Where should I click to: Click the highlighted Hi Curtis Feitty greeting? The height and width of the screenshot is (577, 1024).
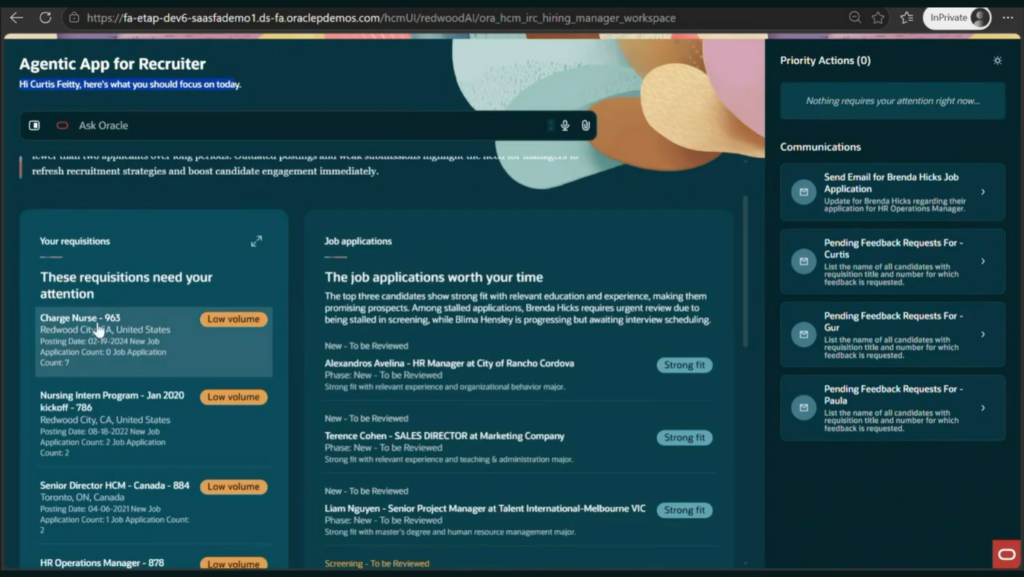130,84
